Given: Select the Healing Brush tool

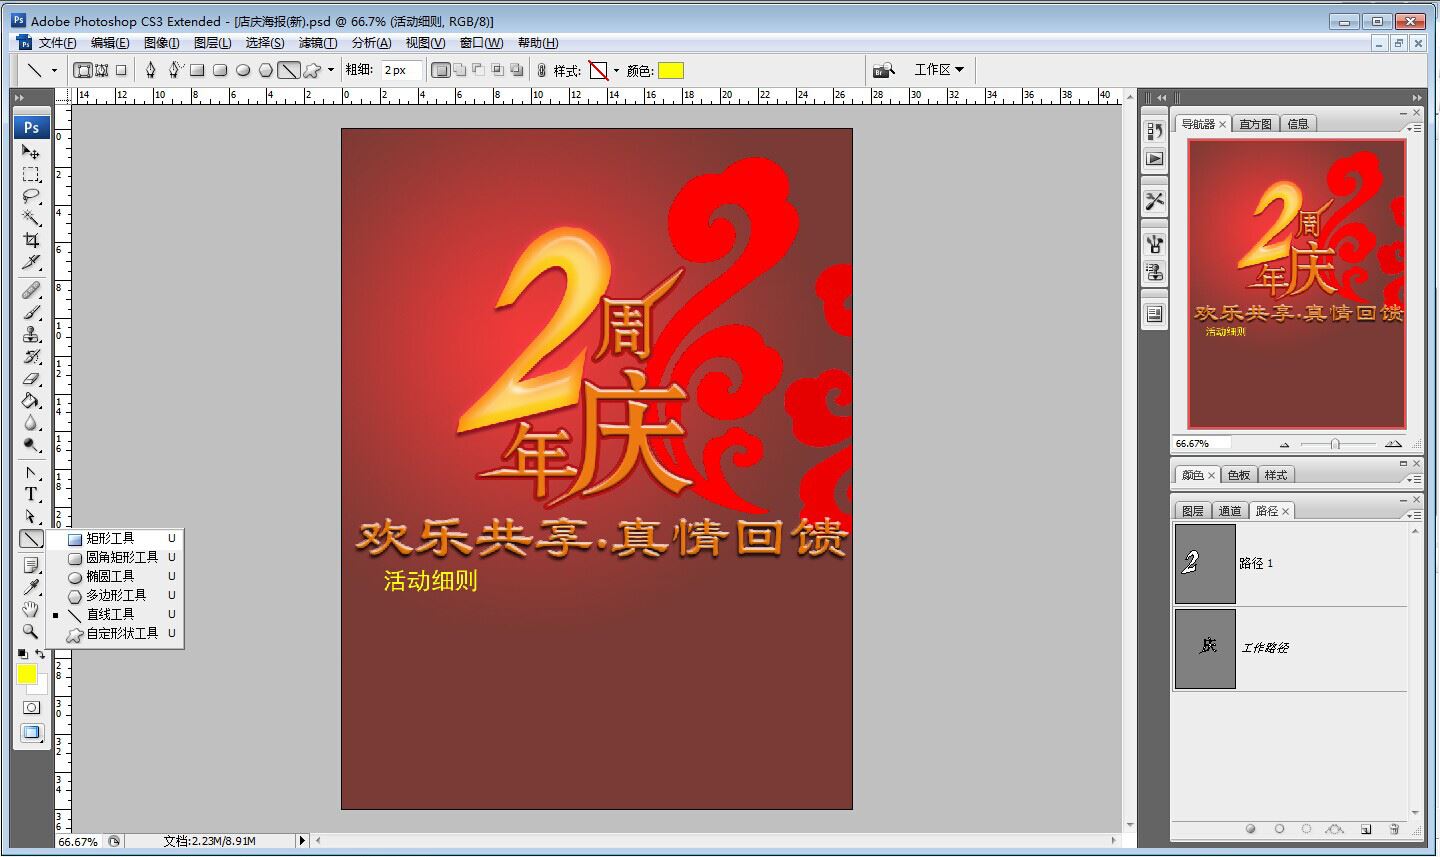Looking at the screenshot, I should click(31, 290).
